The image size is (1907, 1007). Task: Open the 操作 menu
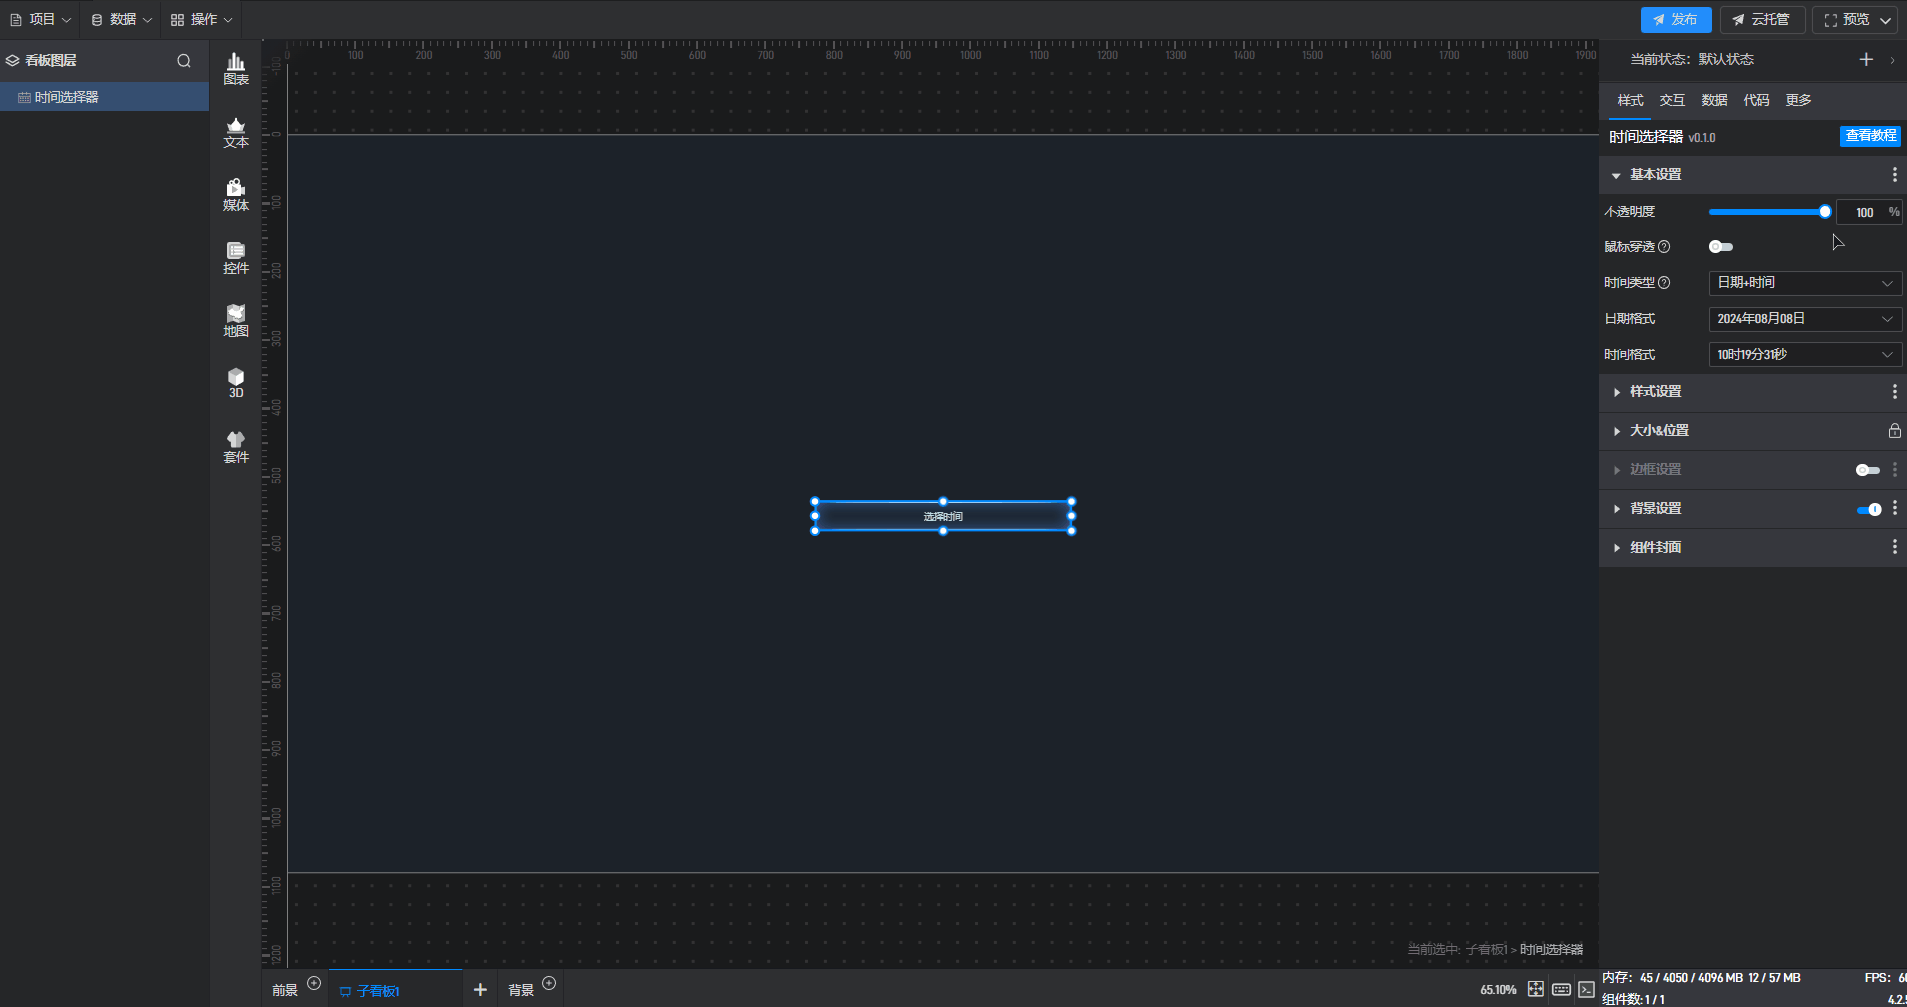tap(201, 20)
